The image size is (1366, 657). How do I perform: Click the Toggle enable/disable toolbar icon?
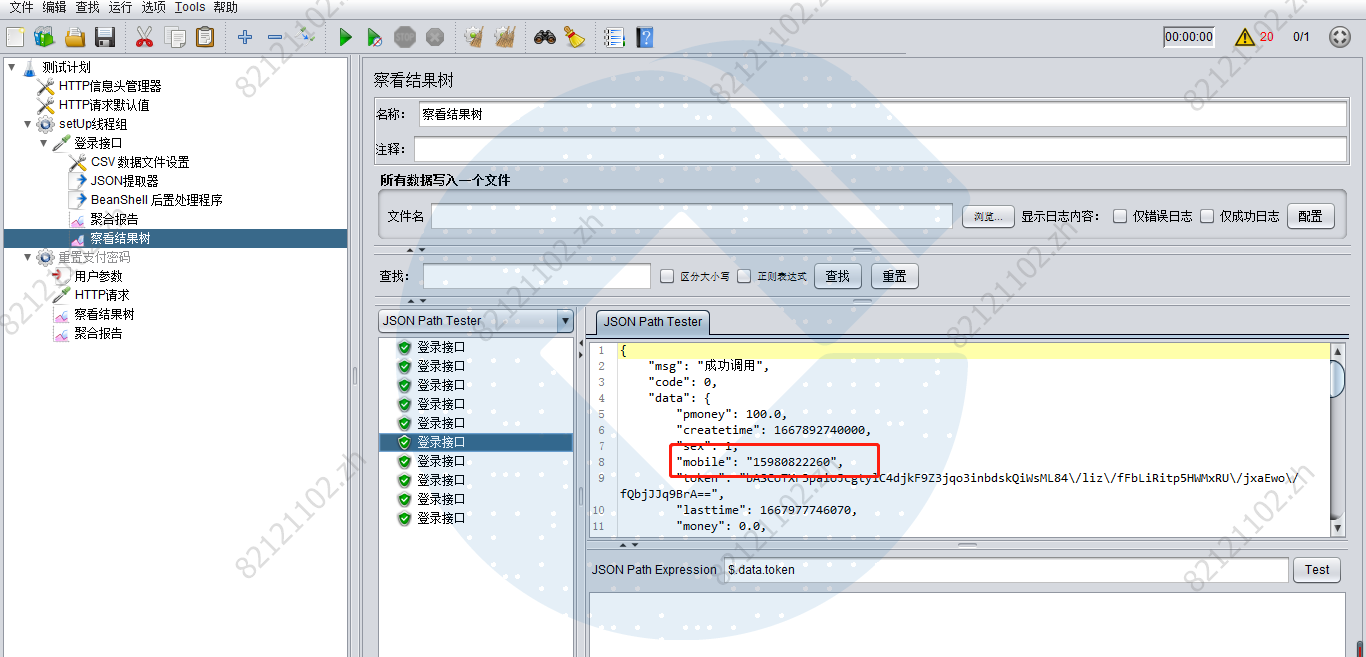(306, 37)
